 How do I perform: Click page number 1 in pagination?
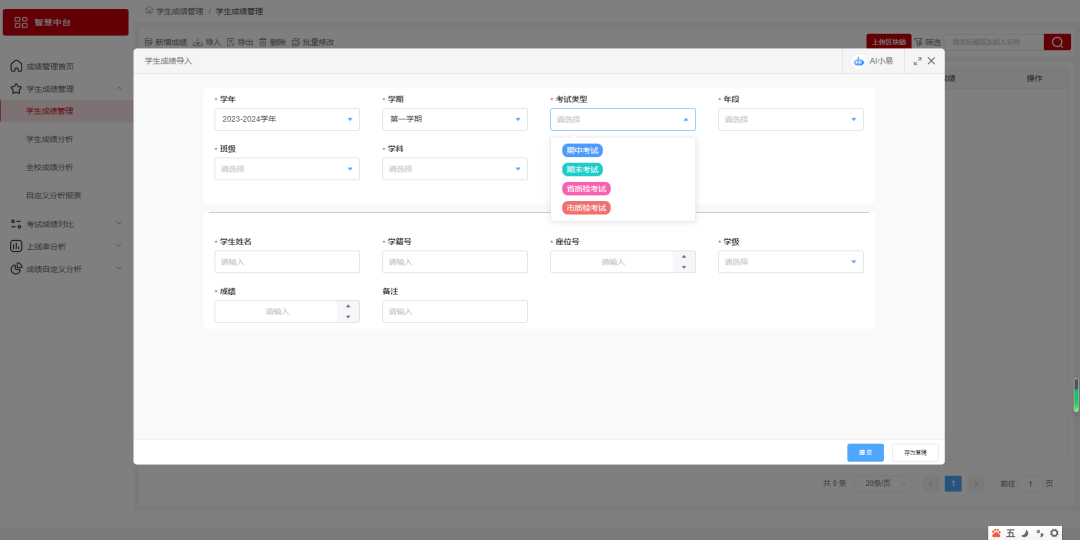[x=953, y=484]
